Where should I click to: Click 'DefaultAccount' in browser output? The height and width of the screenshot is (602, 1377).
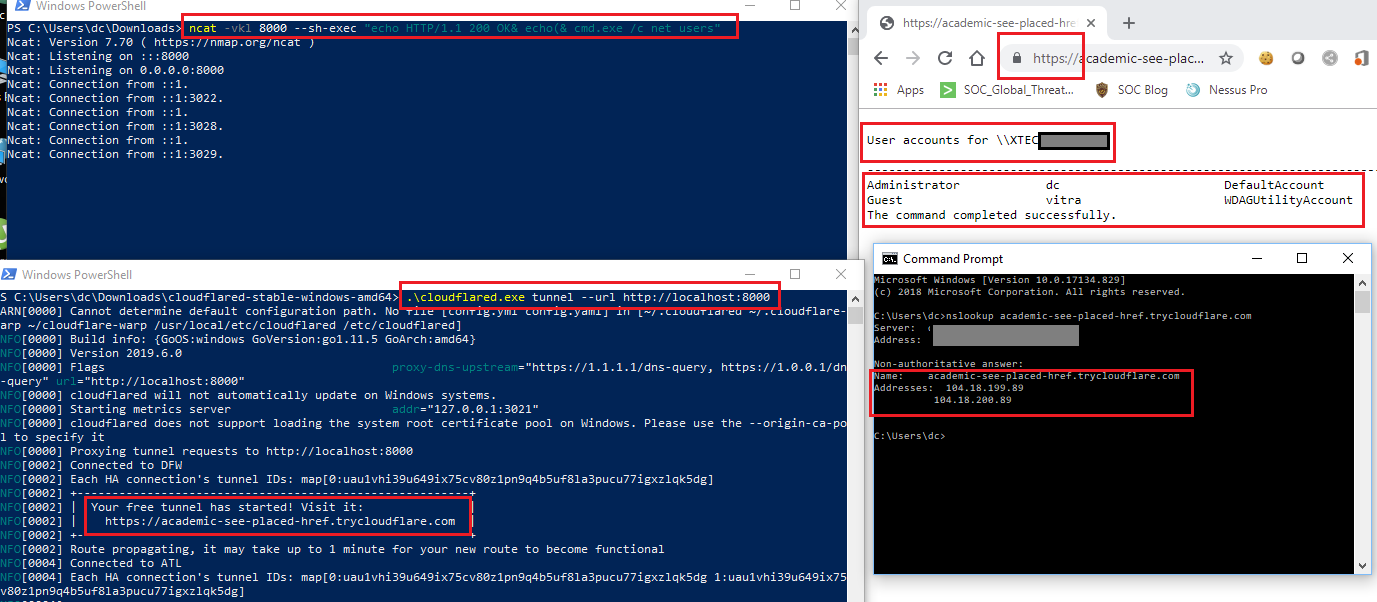tap(1274, 185)
